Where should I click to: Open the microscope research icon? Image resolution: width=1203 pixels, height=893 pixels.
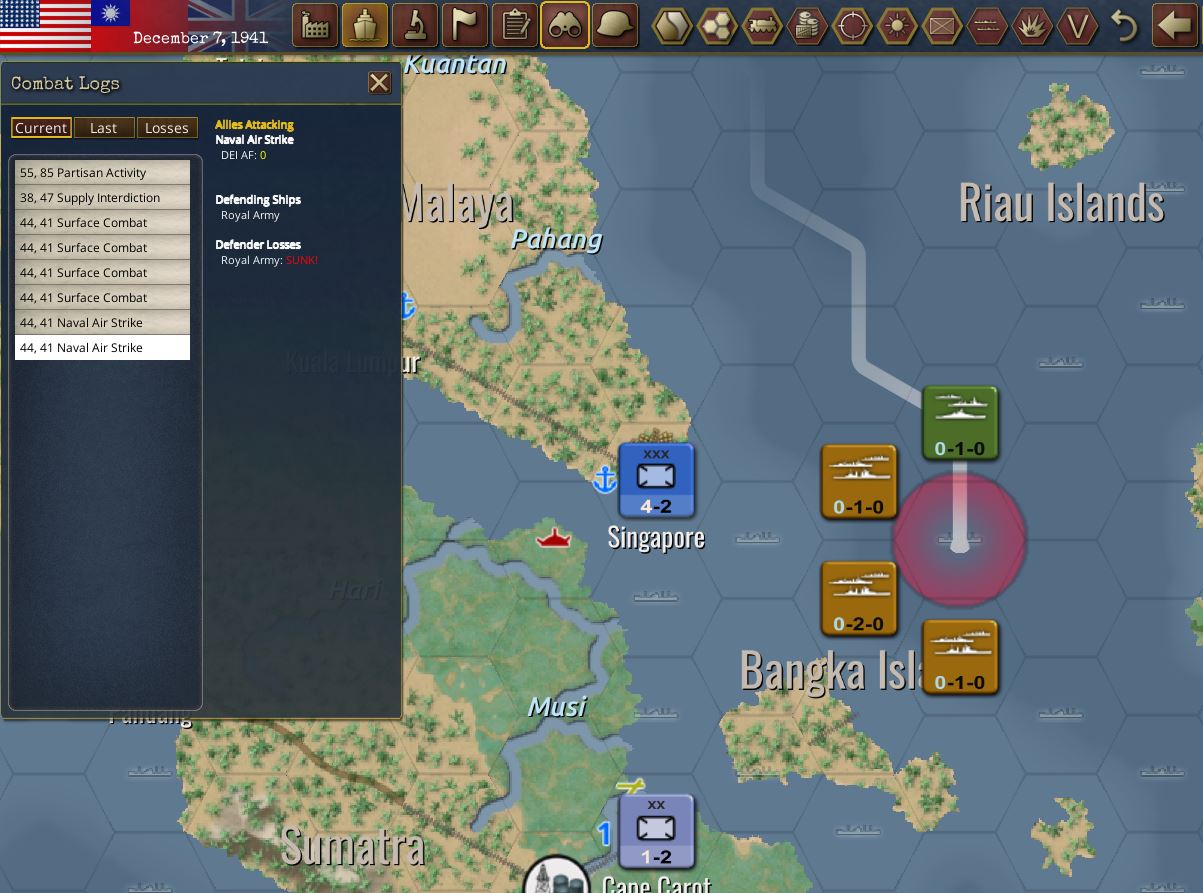(415, 25)
